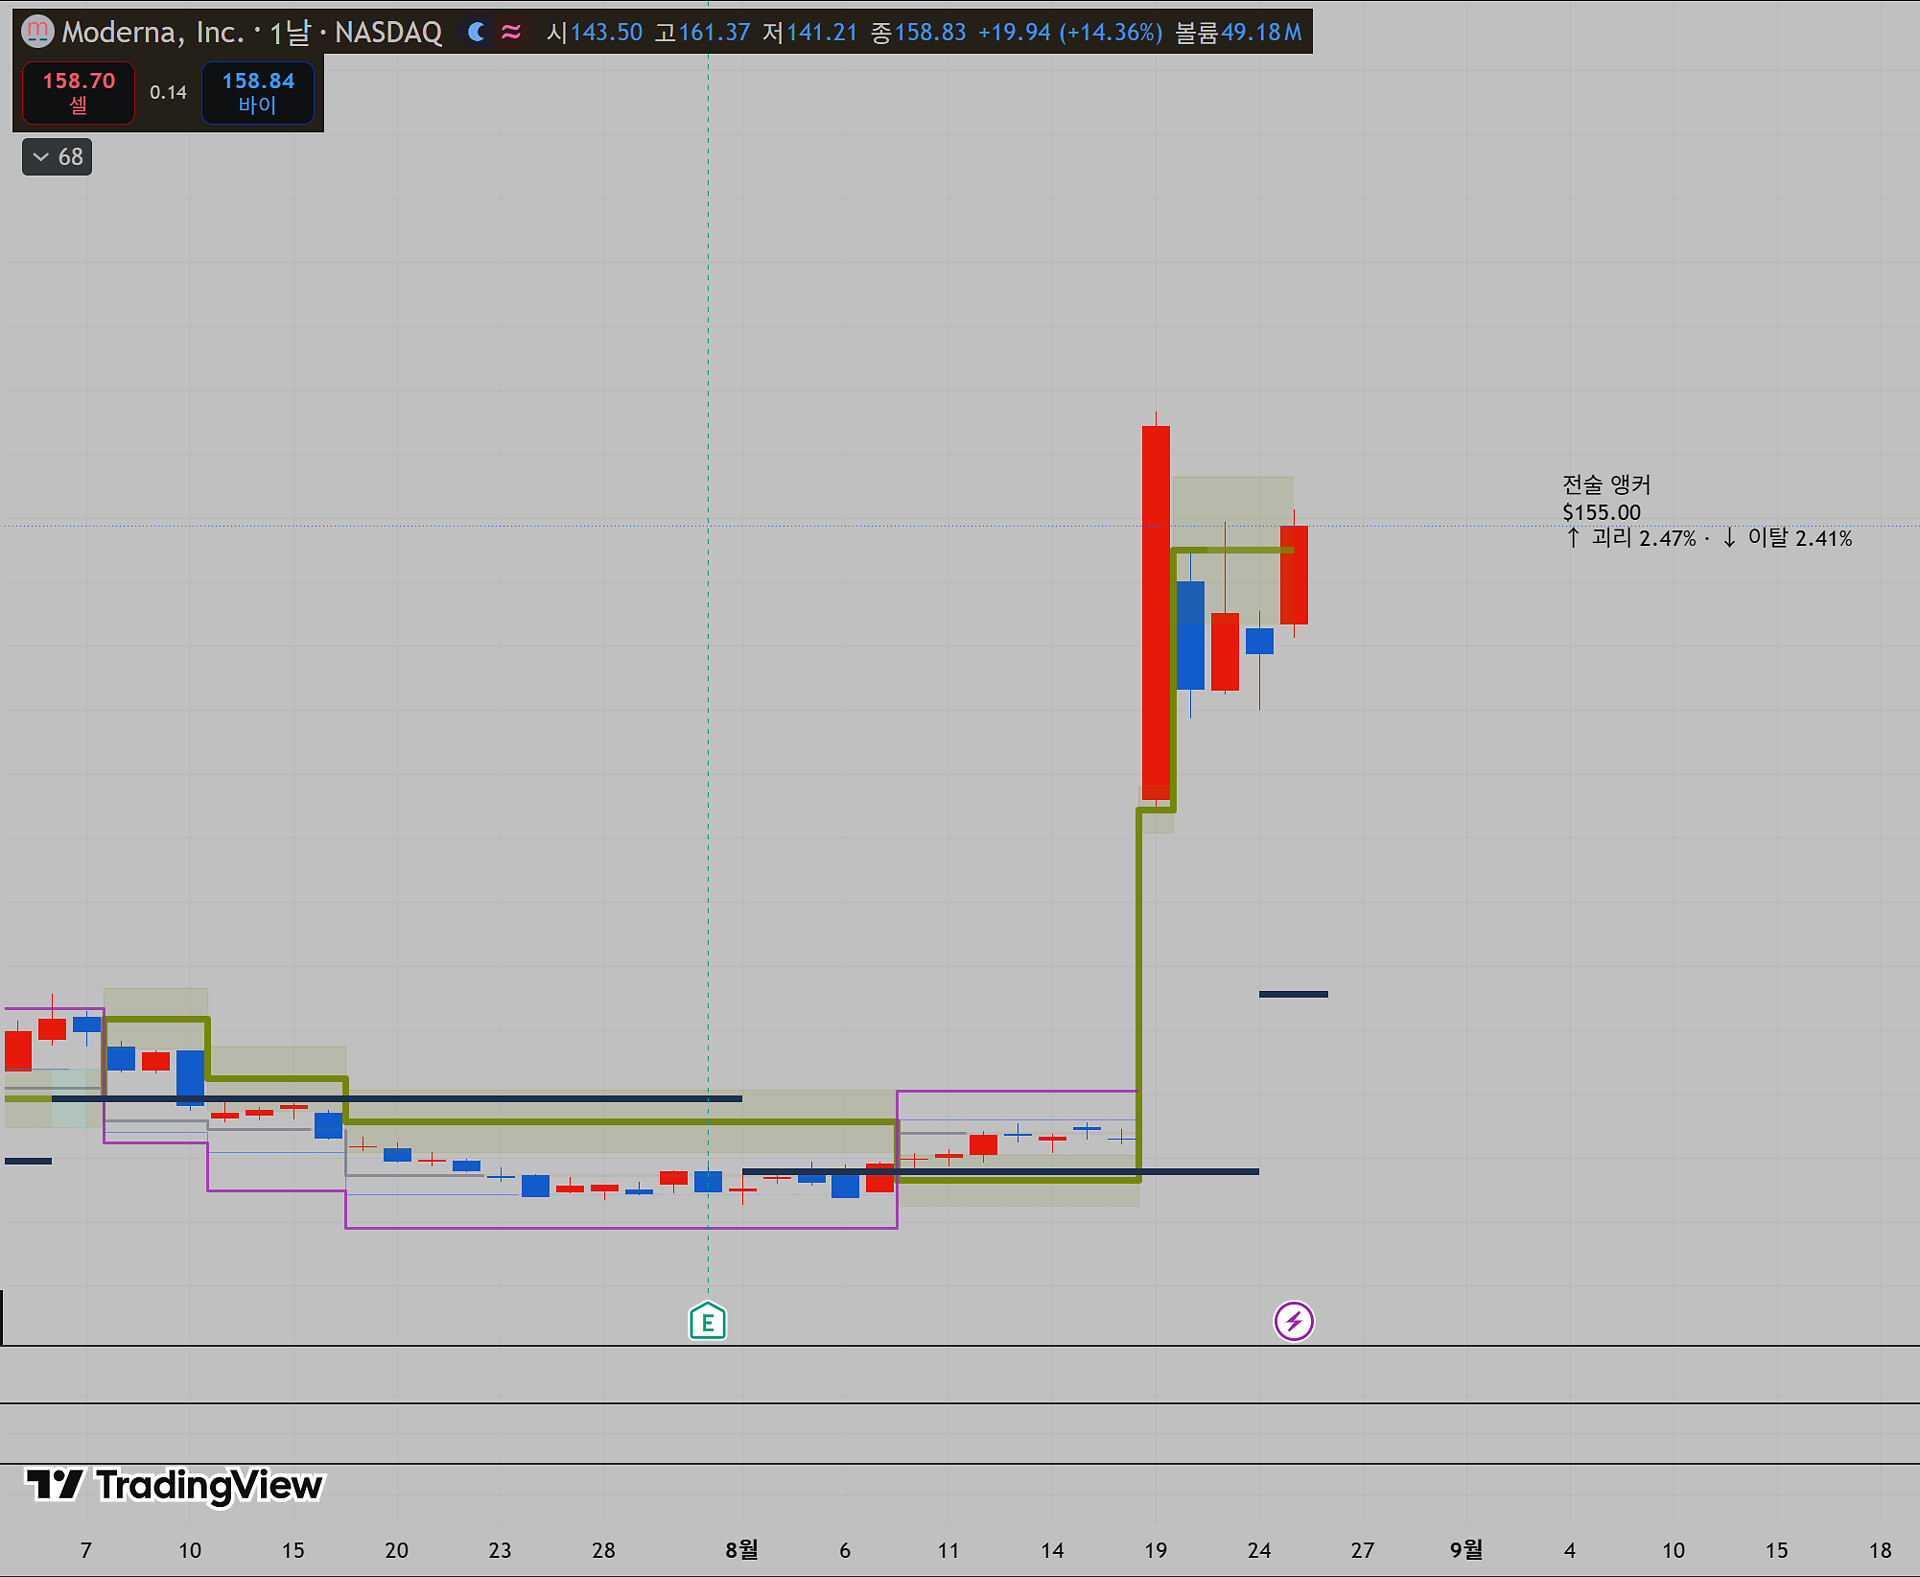The height and width of the screenshot is (1577, 1920).
Task: Click date 23 on the time axis
Action: pos(500,1550)
